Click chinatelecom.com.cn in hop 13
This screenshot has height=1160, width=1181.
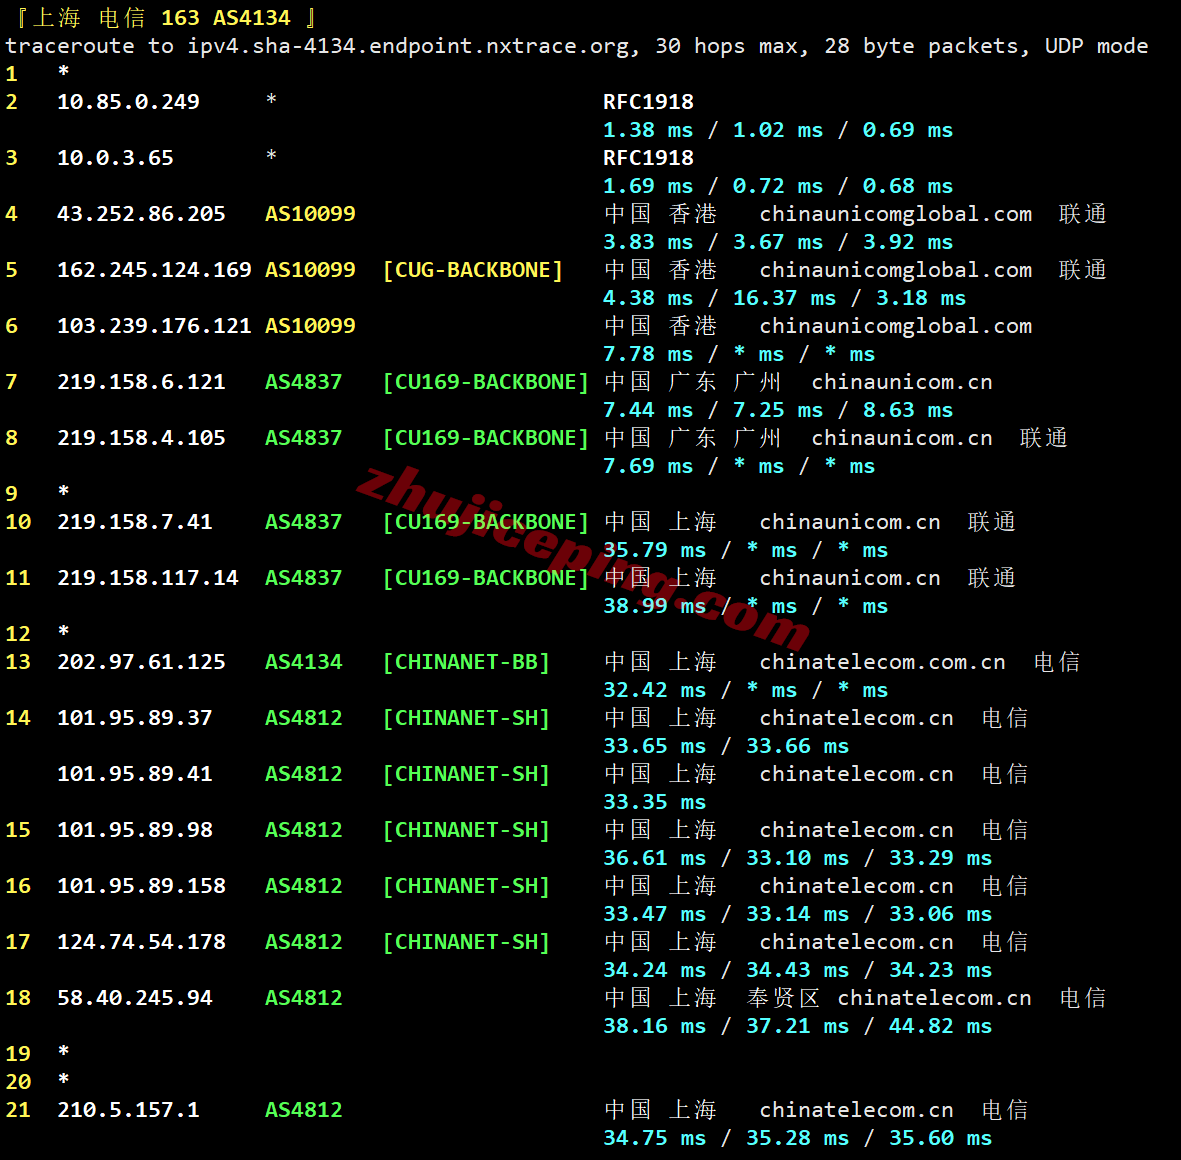[x=882, y=661]
